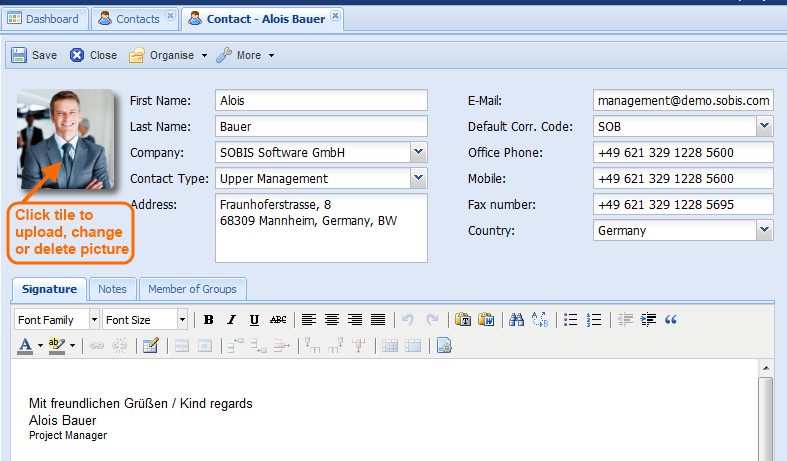
Task: Open the Member of Groups tab
Action: click(192, 289)
